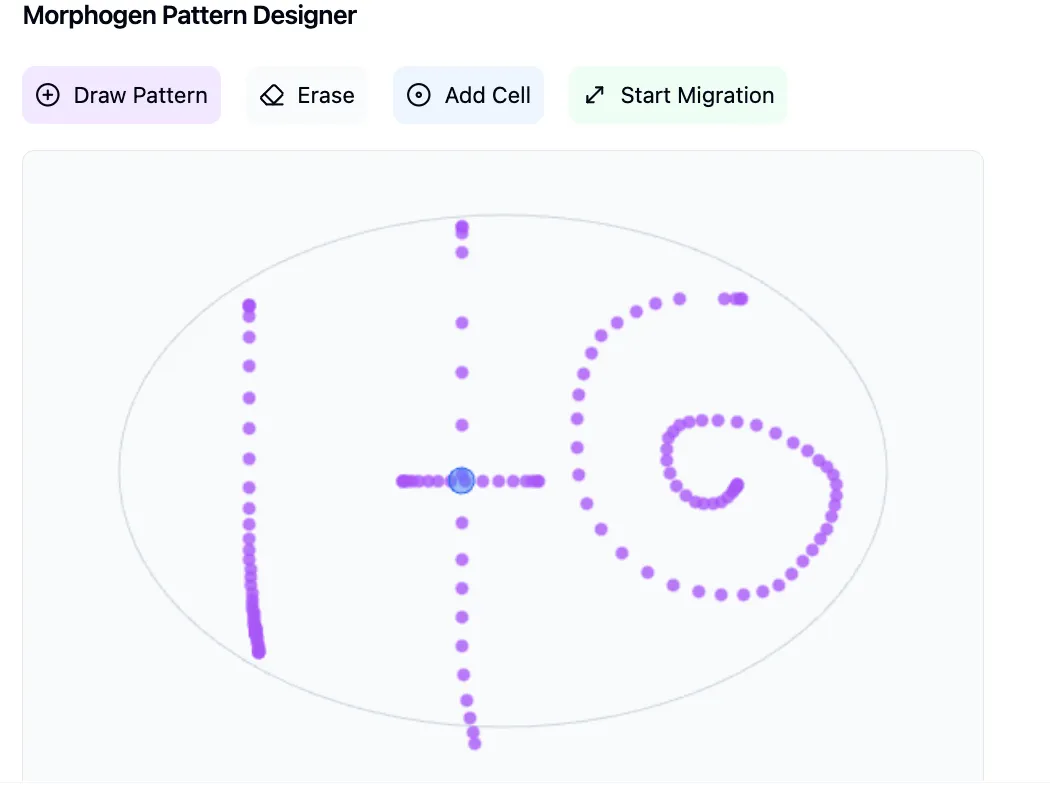
Task: Click the left end of the horizontal crossbar
Action: pos(403,481)
